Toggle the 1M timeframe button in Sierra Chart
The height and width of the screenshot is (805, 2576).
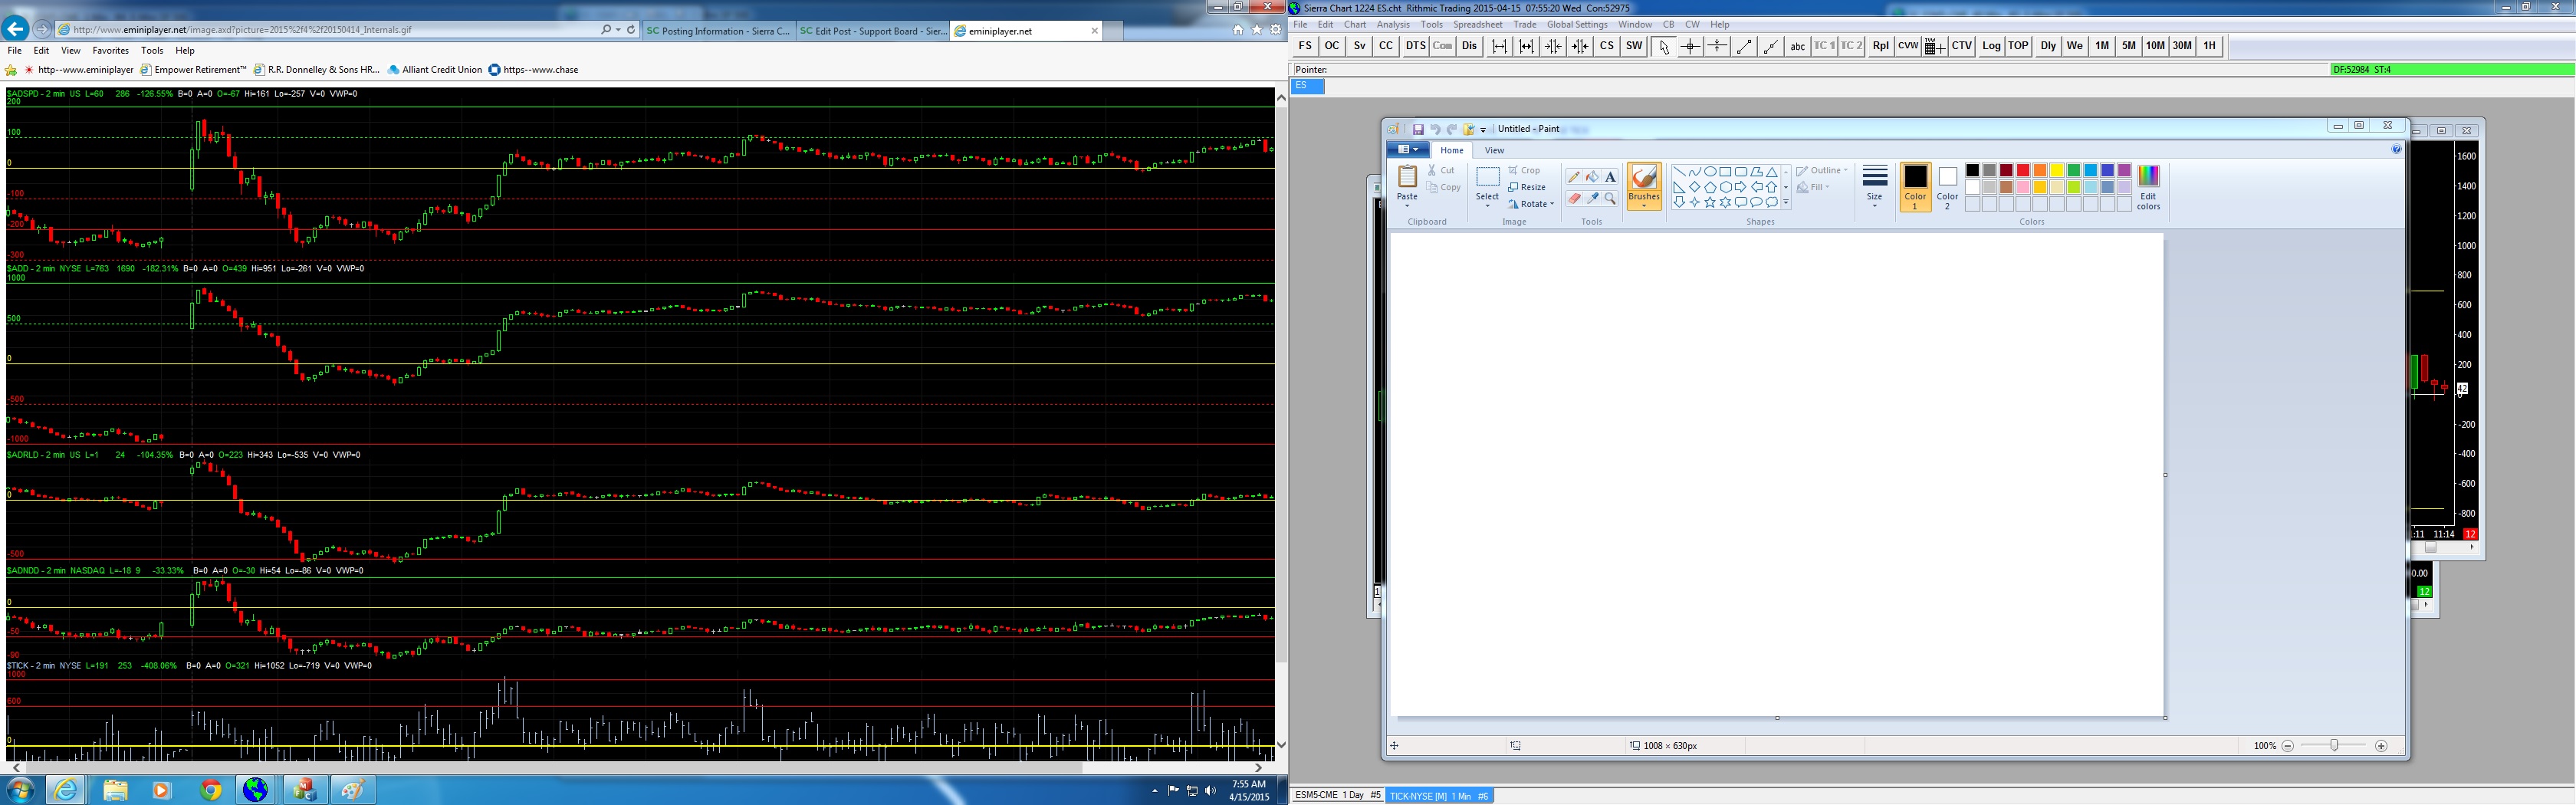(x=2102, y=46)
